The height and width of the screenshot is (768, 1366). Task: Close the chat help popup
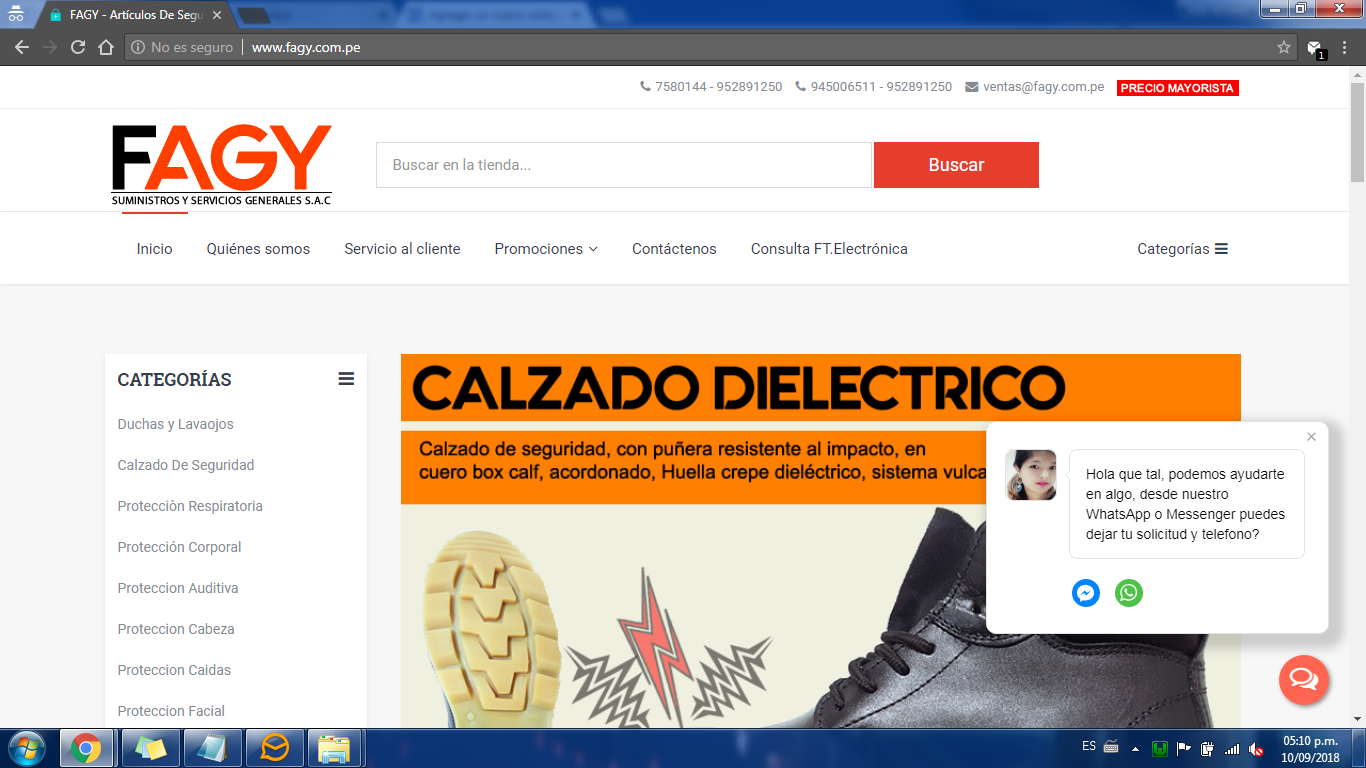coord(1311,437)
